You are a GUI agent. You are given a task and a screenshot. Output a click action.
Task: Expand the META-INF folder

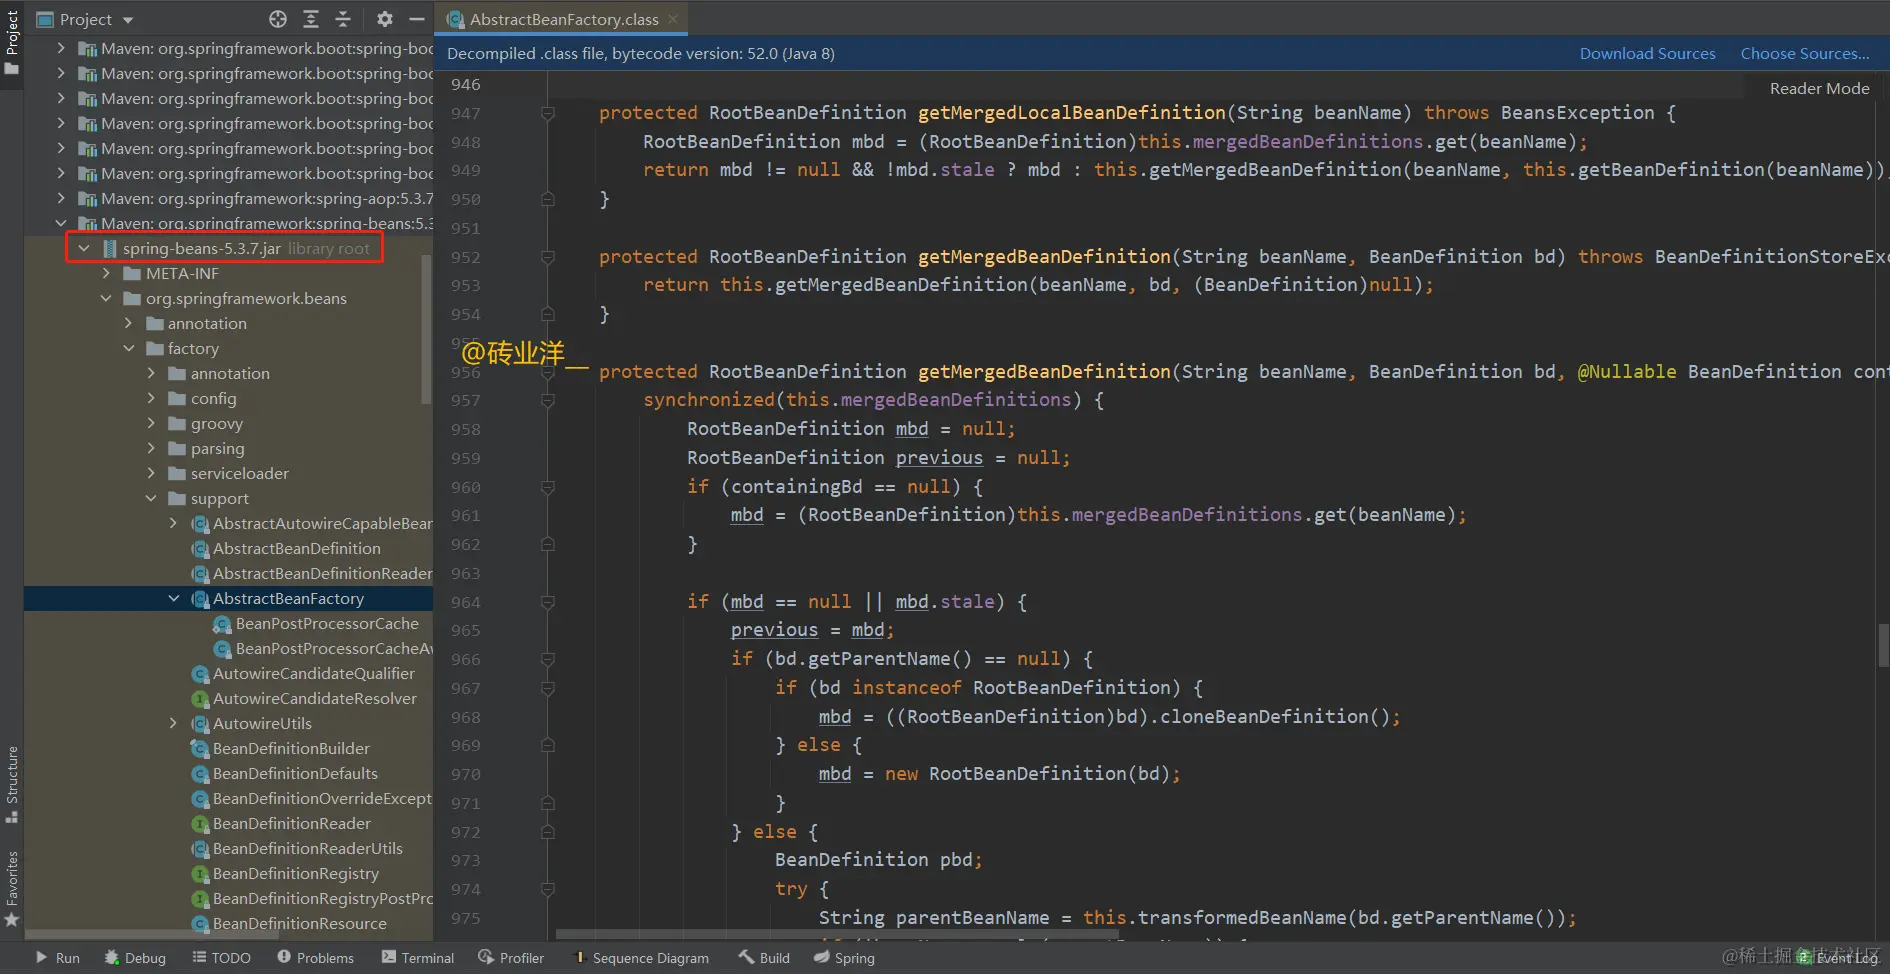coord(107,273)
